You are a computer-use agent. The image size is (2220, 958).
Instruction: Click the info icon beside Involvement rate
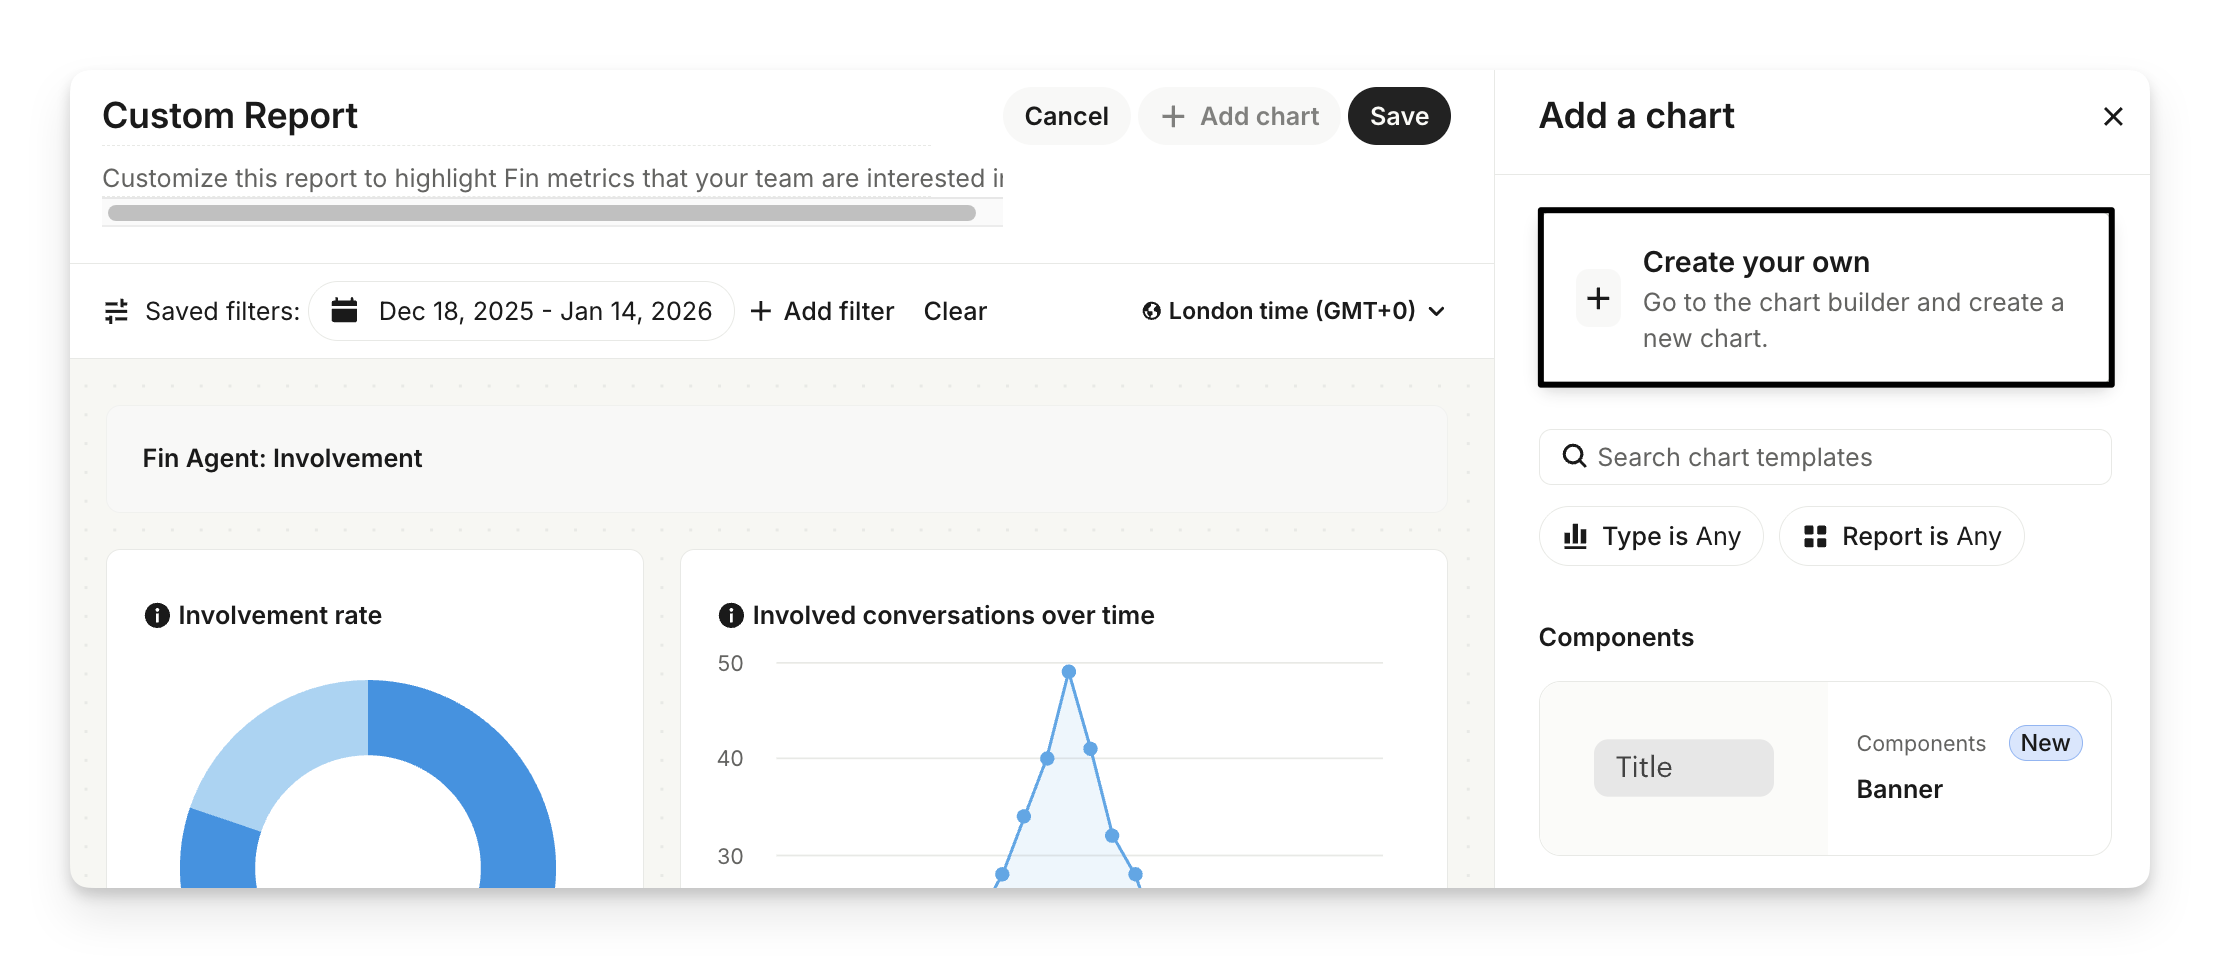157,615
